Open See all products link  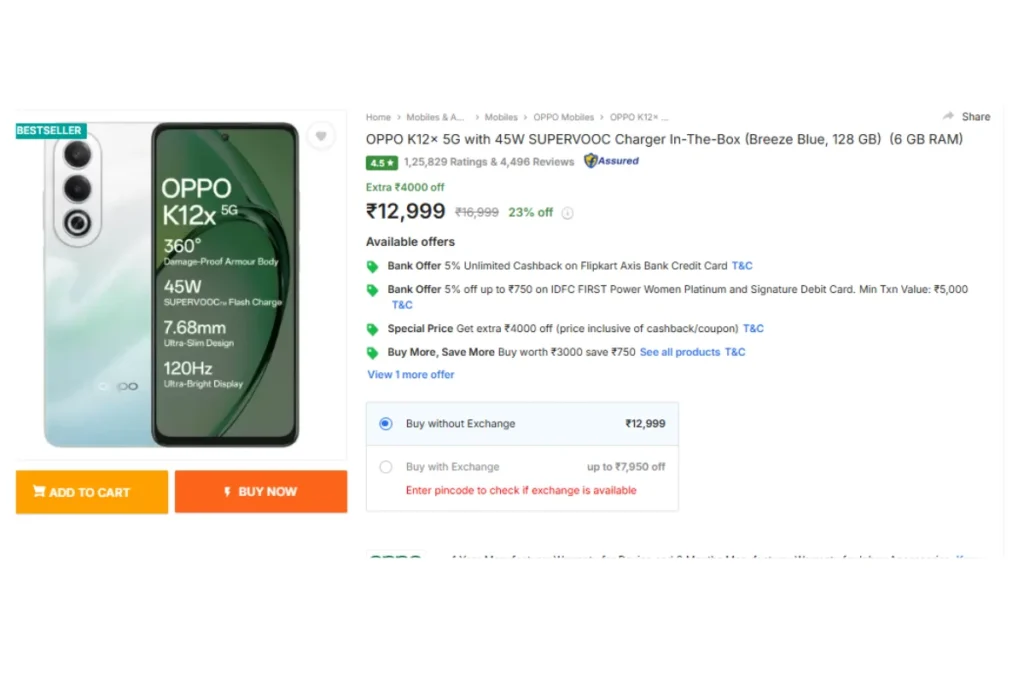[680, 352]
